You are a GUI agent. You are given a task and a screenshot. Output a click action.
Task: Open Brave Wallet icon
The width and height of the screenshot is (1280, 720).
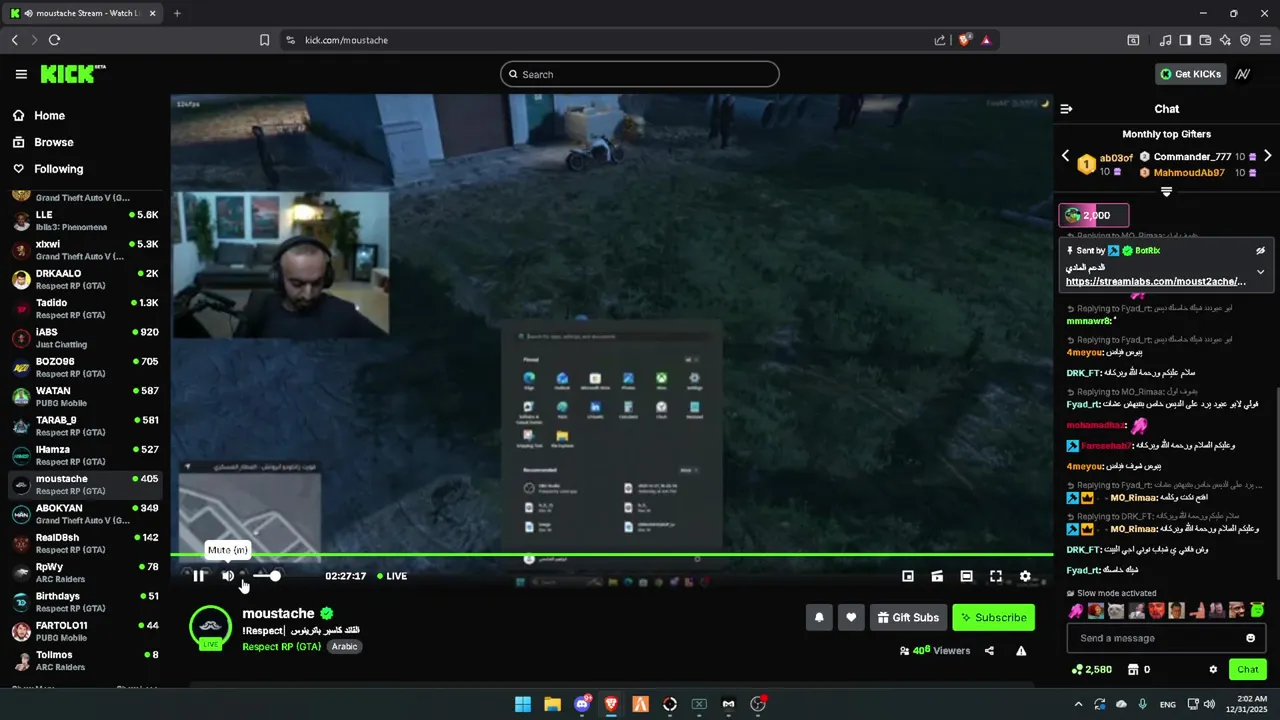tap(1205, 40)
